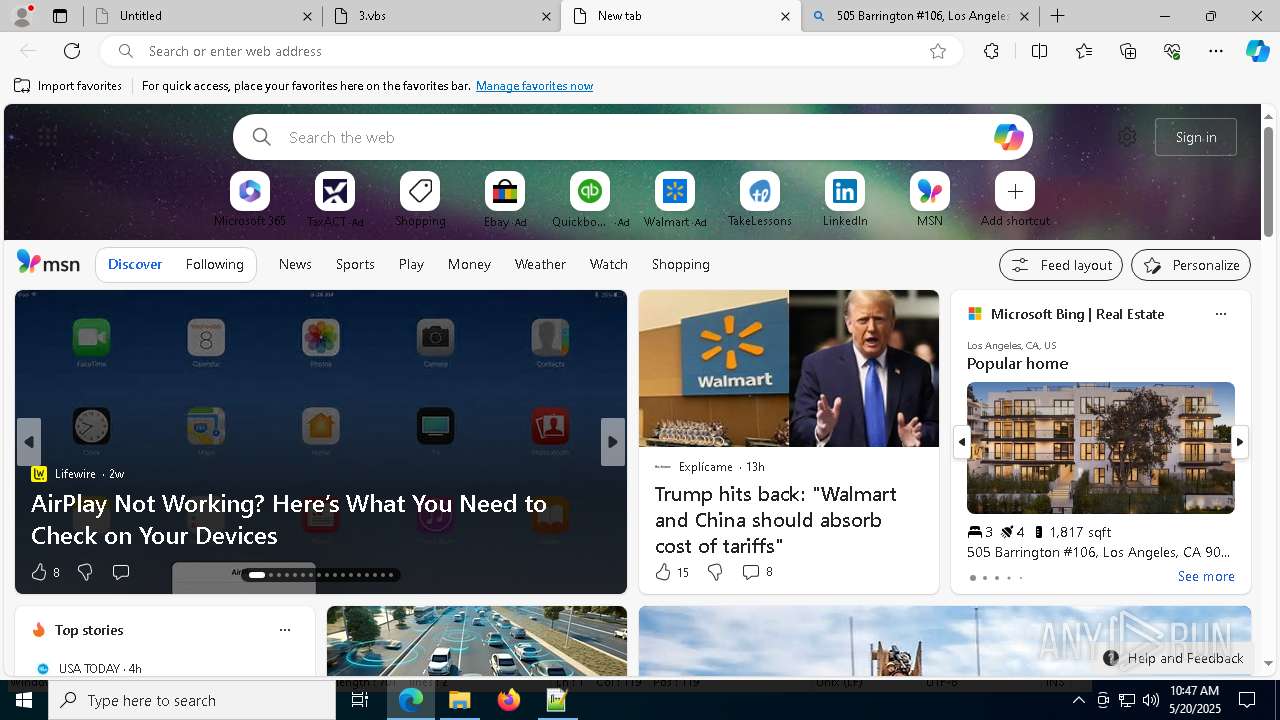
Task: Show next featured story slide
Action: tap(613, 442)
